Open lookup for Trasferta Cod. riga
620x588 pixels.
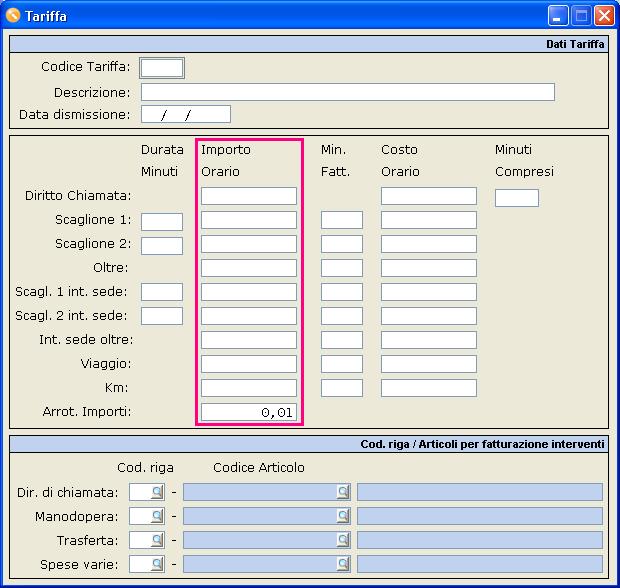coord(157,540)
